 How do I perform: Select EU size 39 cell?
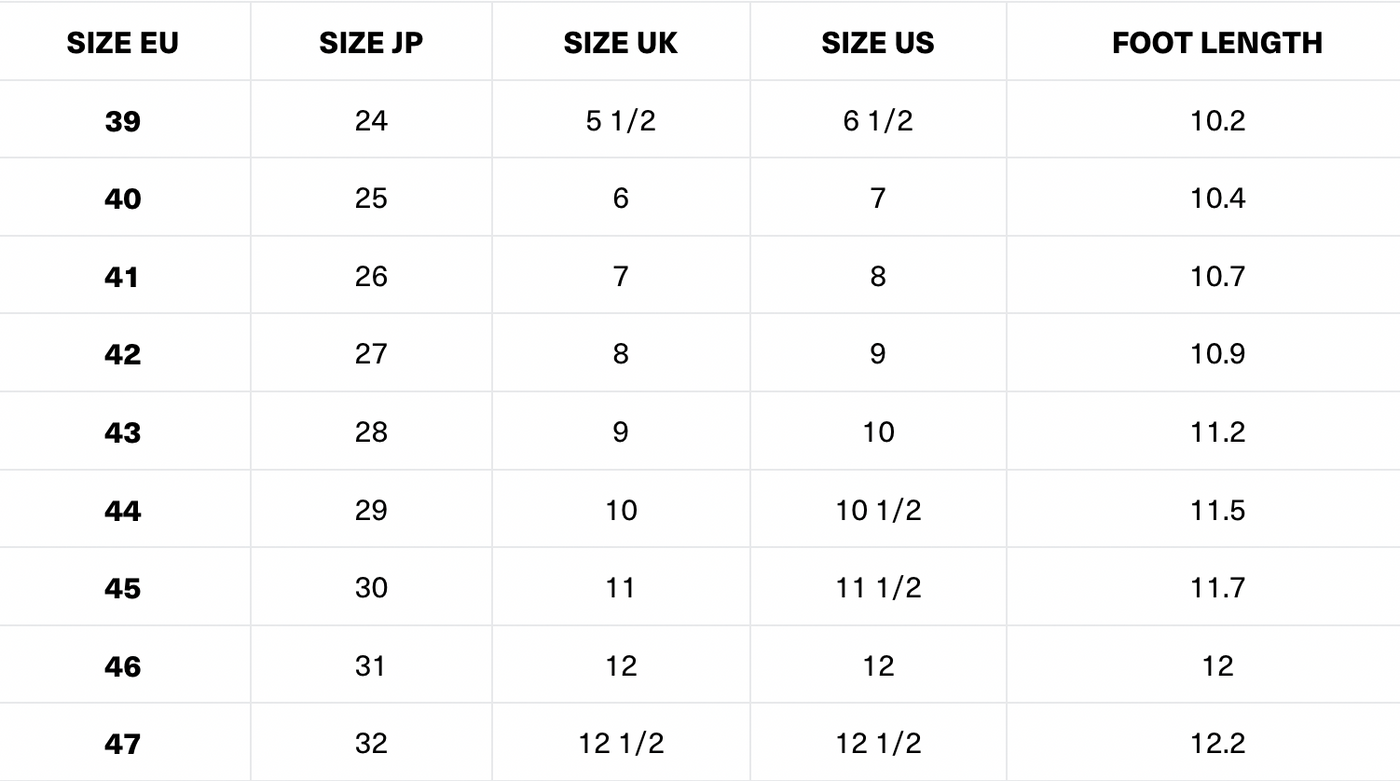pos(122,121)
